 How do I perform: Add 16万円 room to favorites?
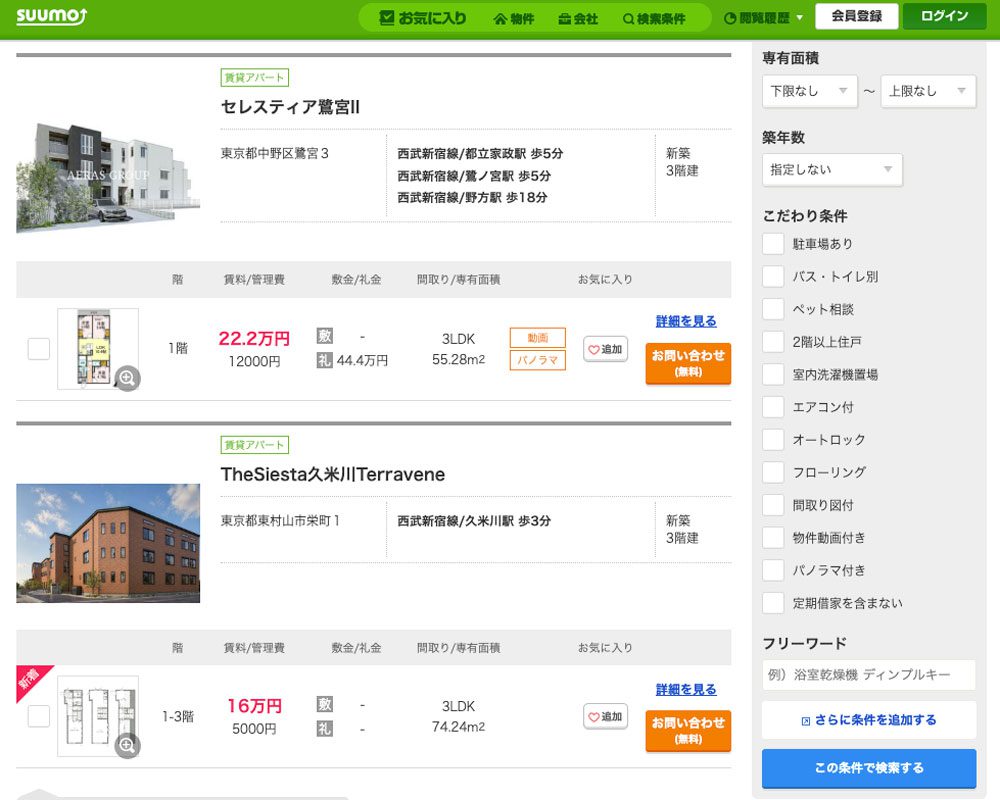[x=605, y=716]
